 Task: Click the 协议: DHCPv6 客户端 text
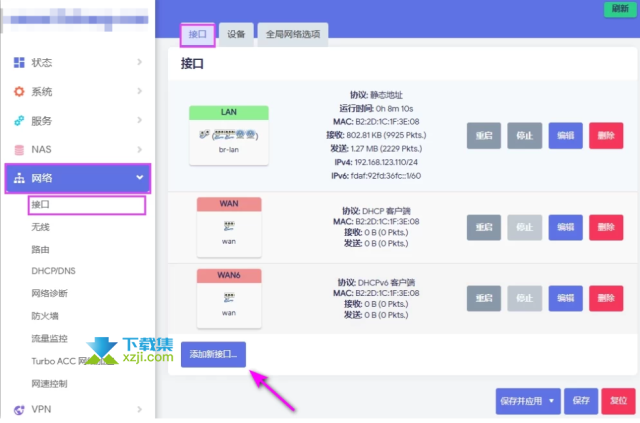(376, 283)
